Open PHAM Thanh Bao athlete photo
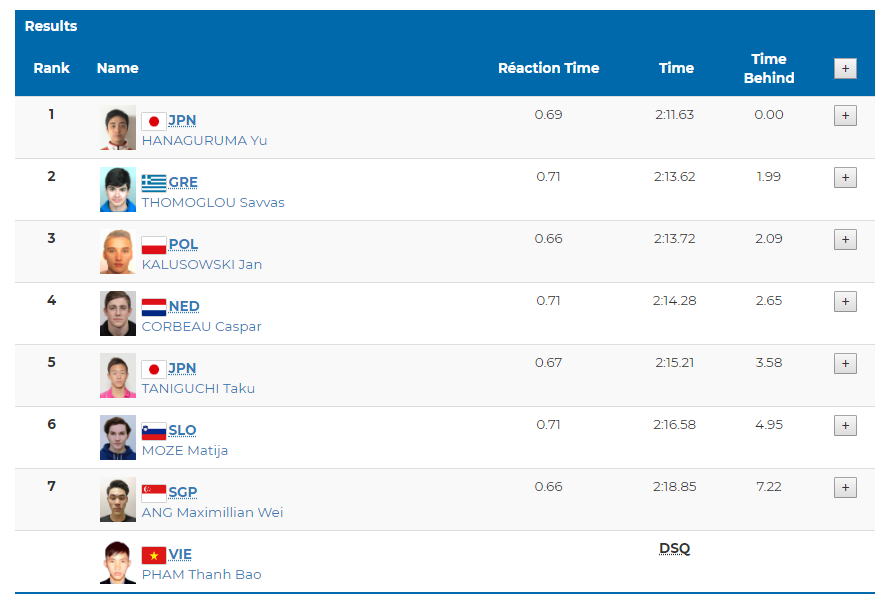This screenshot has height=597, width=878. click(118, 562)
